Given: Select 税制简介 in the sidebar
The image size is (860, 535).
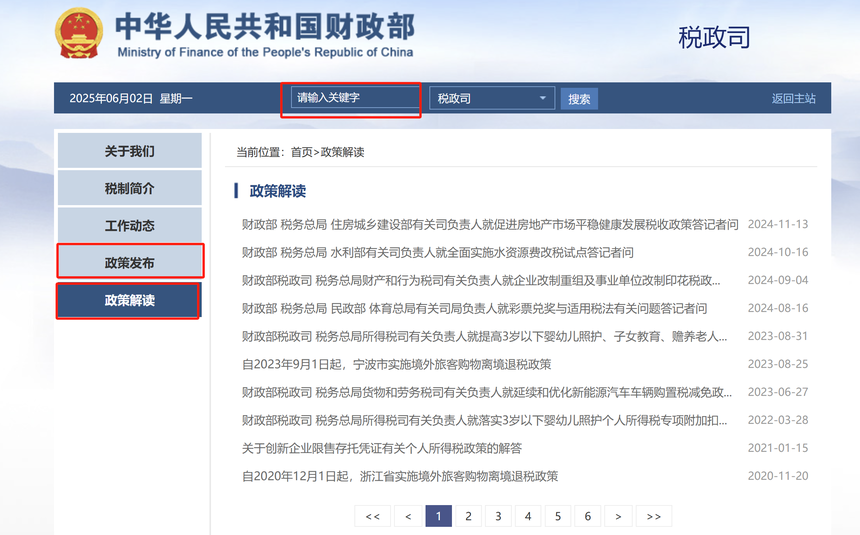Looking at the screenshot, I should coord(130,188).
